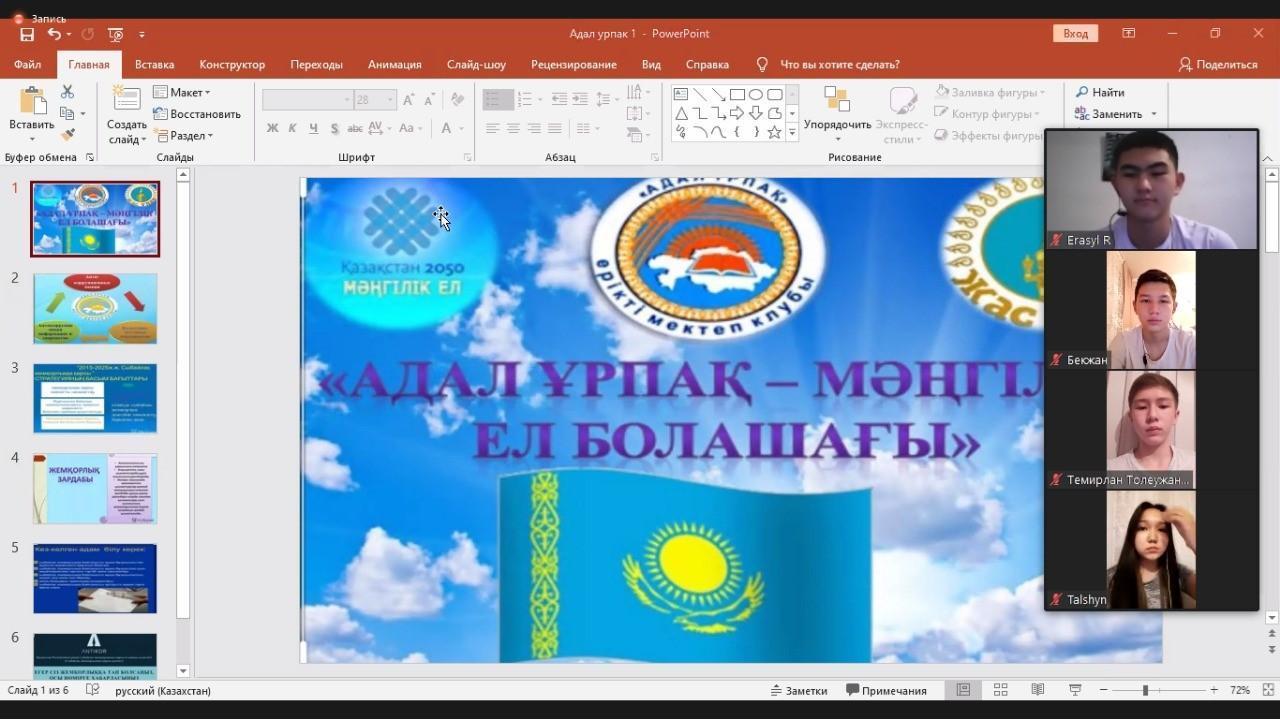Click the Поделиться share button
Image resolution: width=1280 pixels, height=720 pixels.
(x=1217, y=64)
